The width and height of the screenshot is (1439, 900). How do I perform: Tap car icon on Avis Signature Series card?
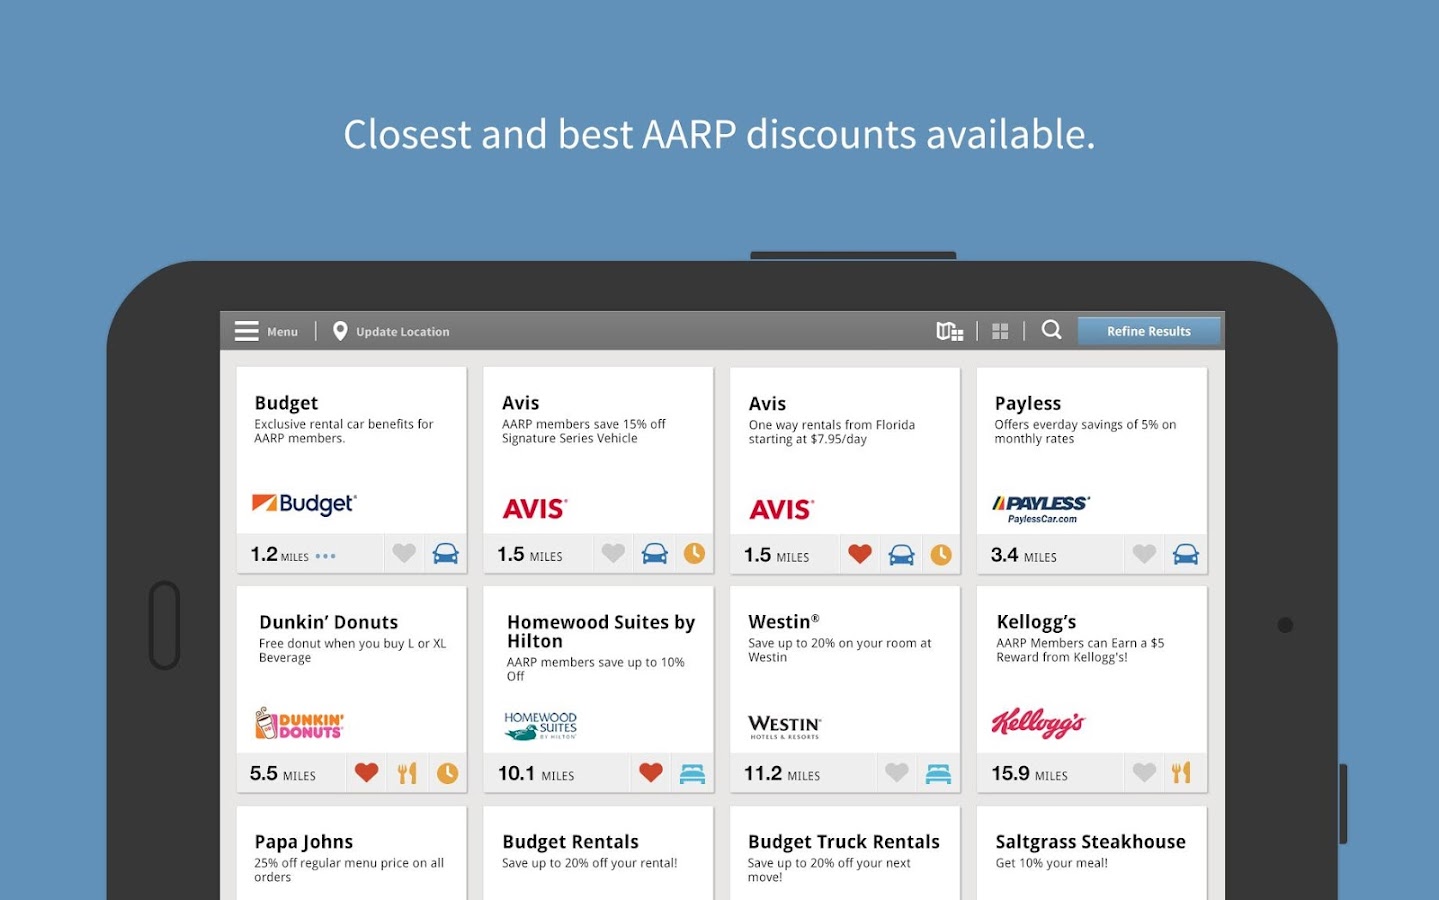click(x=655, y=553)
